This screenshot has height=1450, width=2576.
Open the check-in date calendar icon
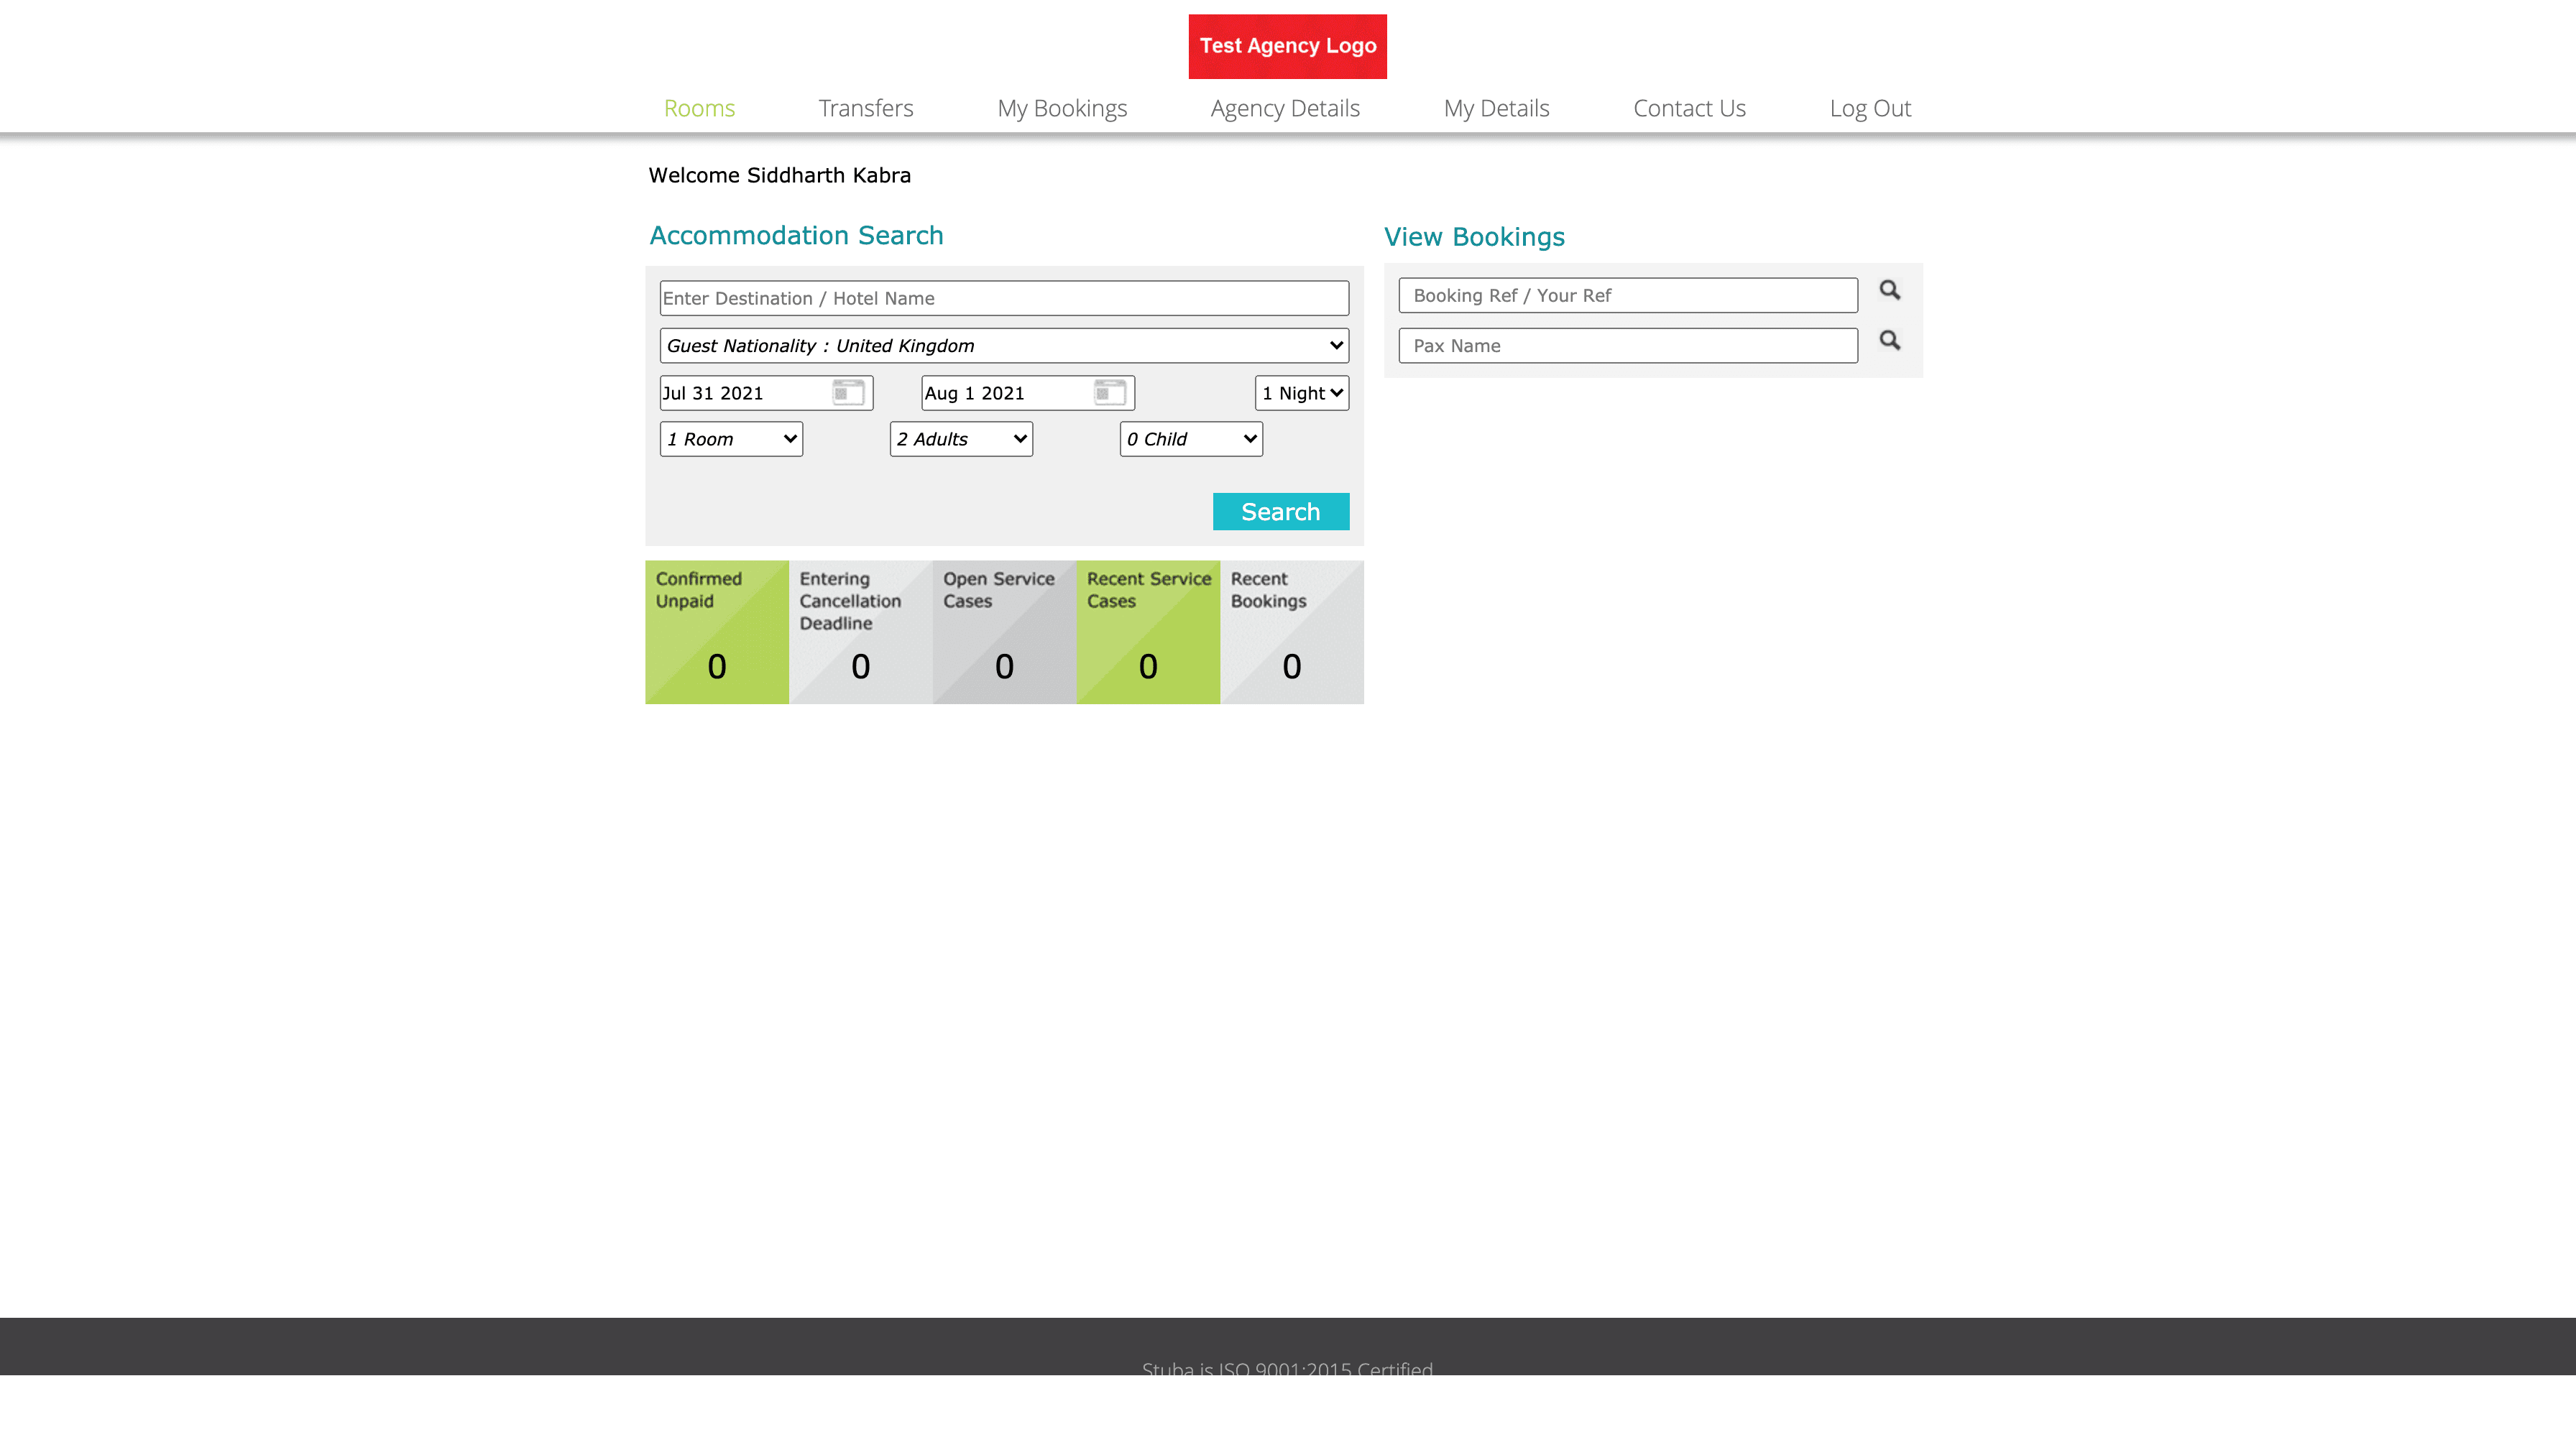[x=848, y=393]
